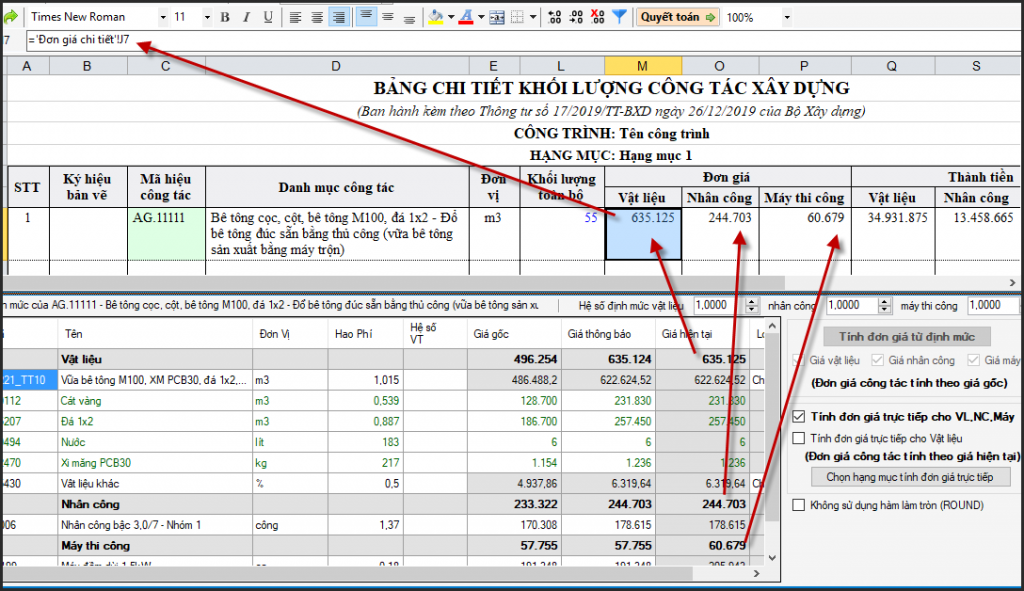Open the Times New Roman font dropdown
1024x591 pixels.
point(163,17)
